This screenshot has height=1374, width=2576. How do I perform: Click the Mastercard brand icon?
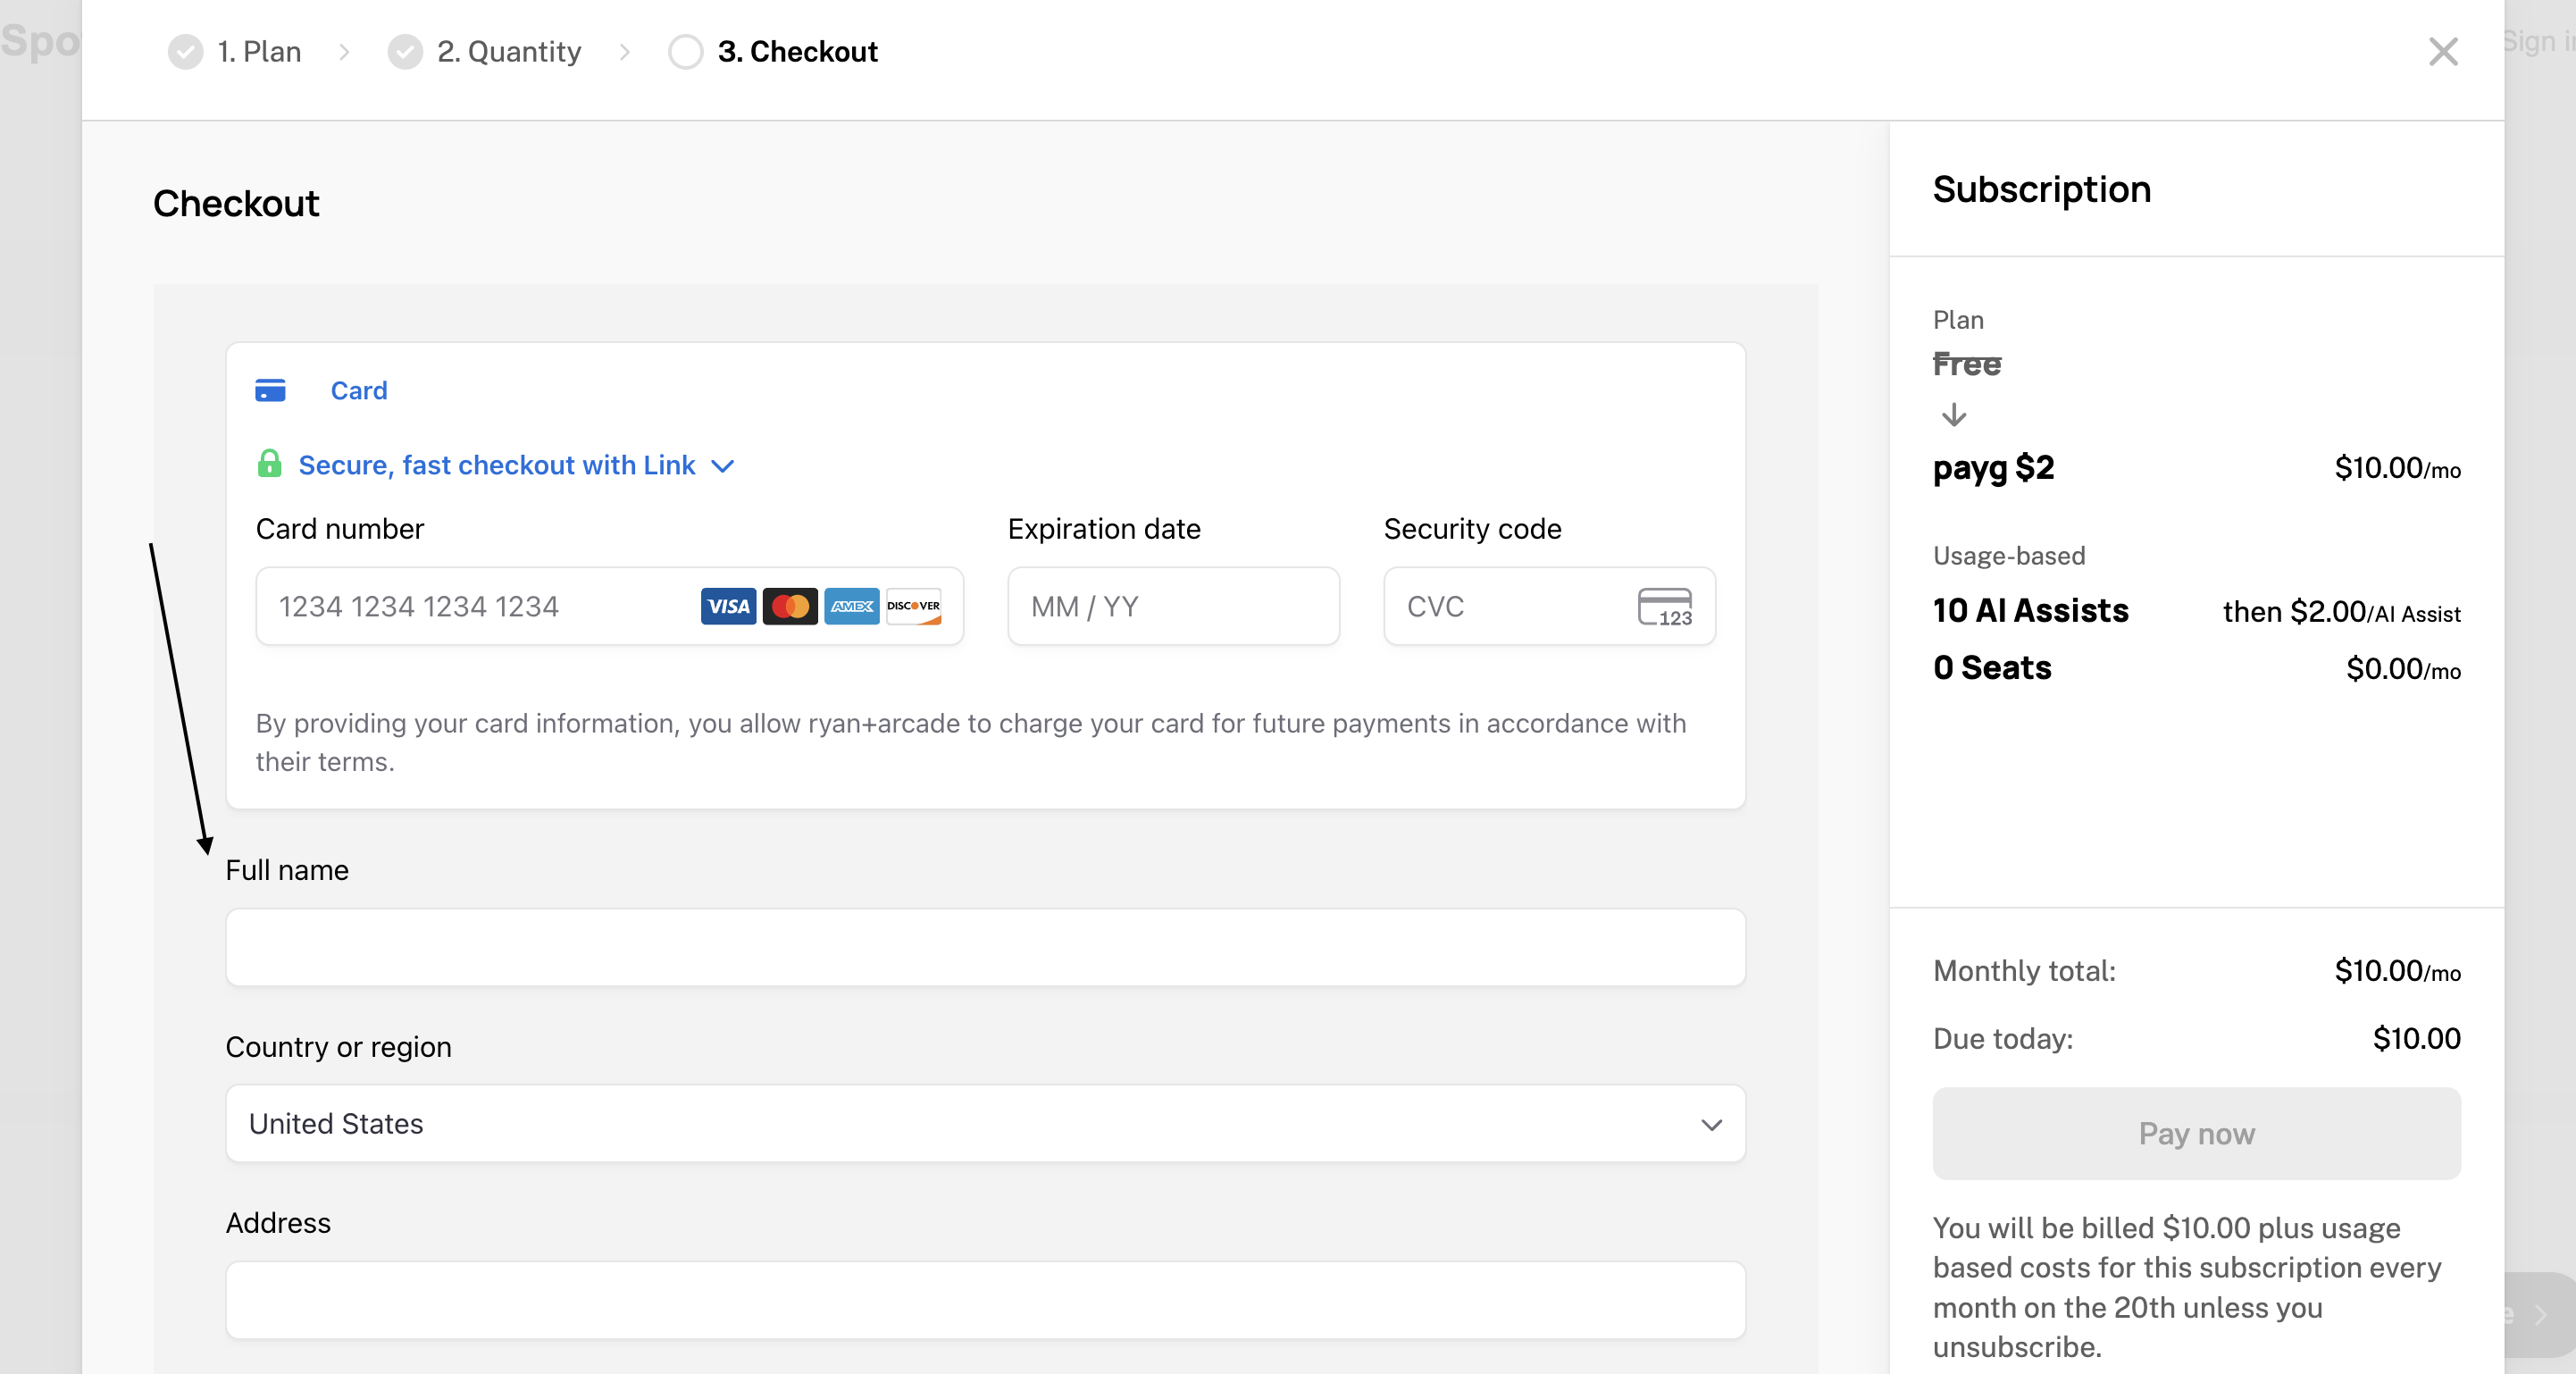click(790, 606)
